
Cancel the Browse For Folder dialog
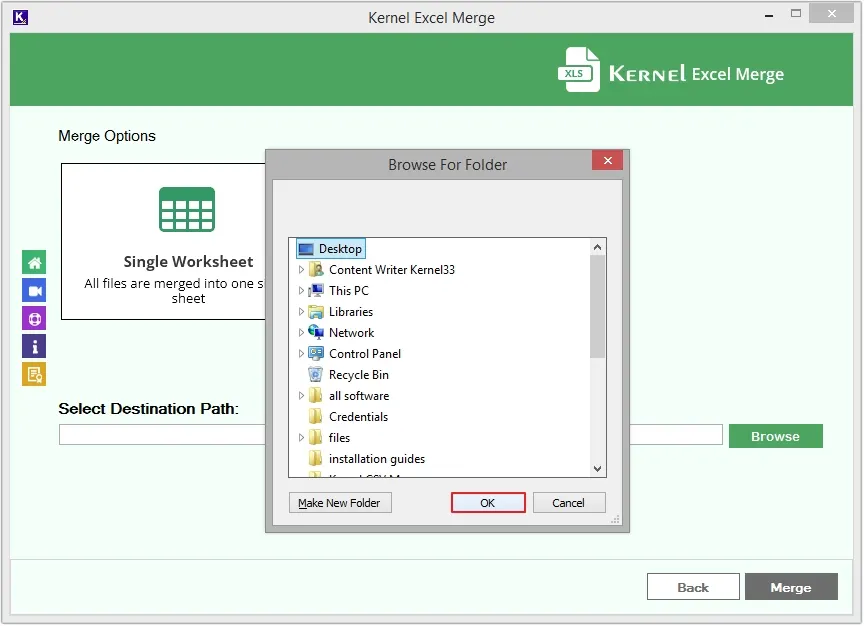(569, 503)
